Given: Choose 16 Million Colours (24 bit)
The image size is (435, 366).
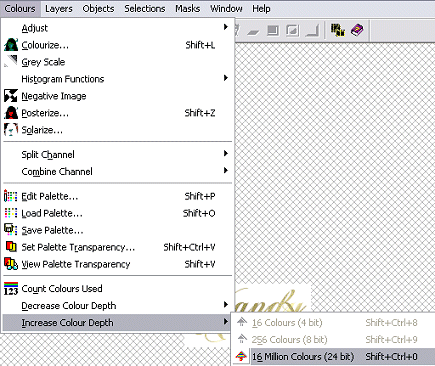Looking at the screenshot, I should click(x=333, y=357).
